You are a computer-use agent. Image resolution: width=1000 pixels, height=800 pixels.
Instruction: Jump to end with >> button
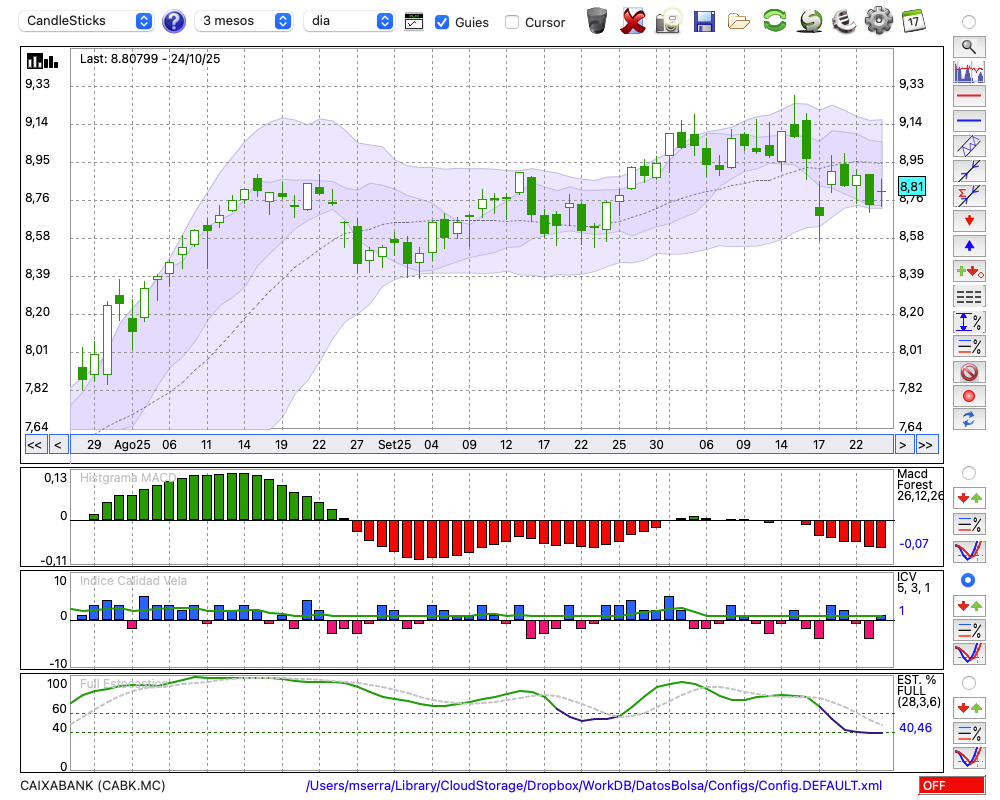(x=926, y=445)
